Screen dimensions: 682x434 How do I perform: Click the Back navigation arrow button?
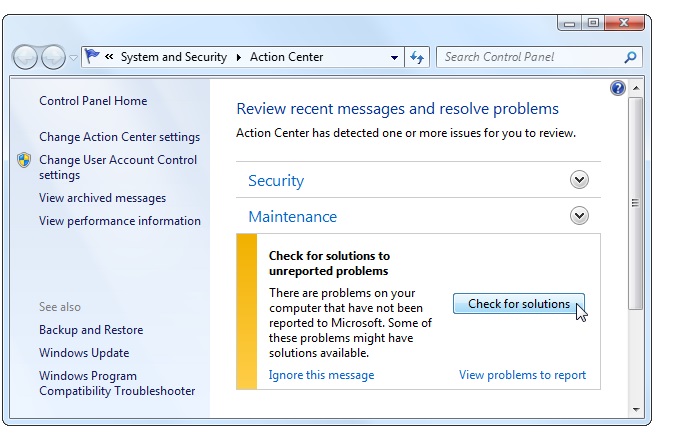coord(25,57)
